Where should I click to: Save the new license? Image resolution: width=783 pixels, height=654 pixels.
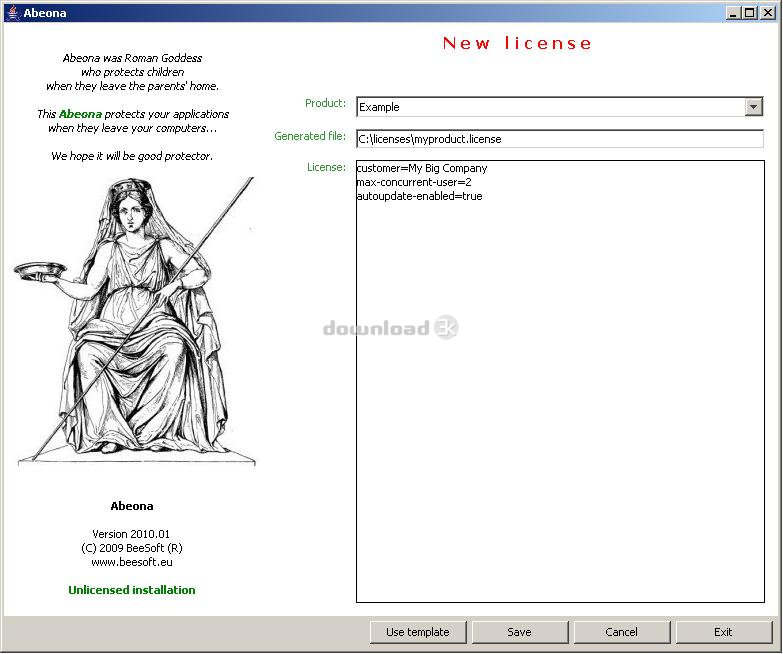coord(519,632)
